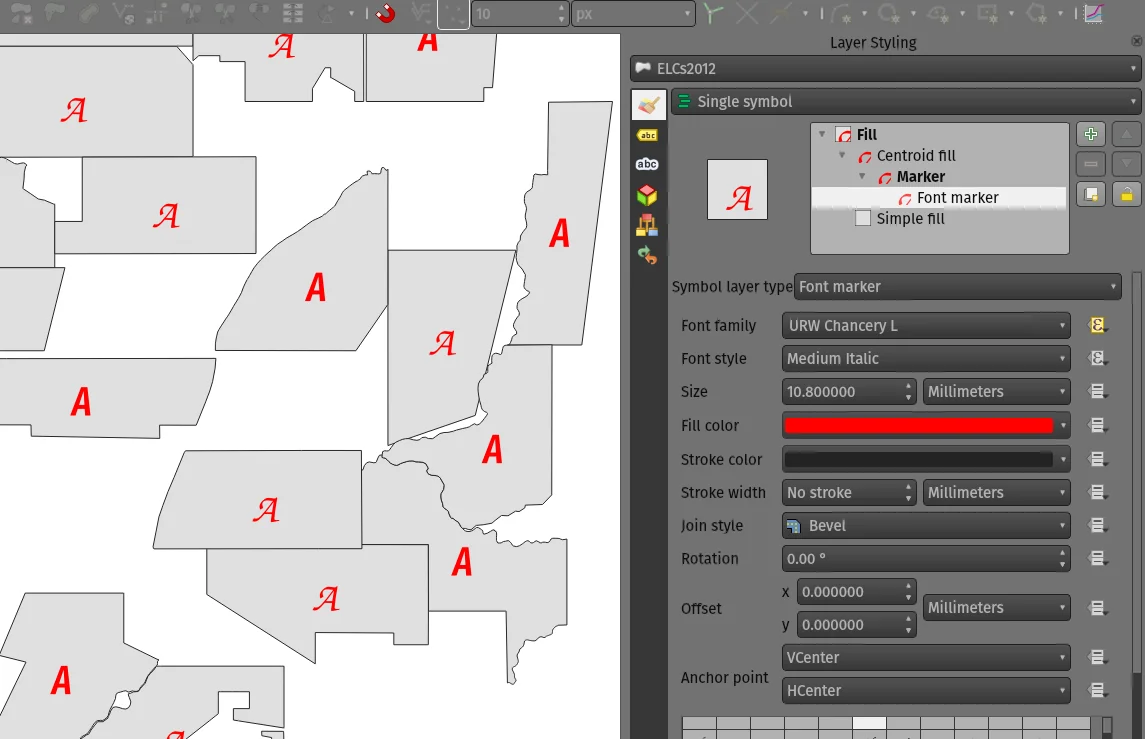Screen dimensions: 1145x739
Task: Click the red Fill color swatch
Action: (918, 426)
